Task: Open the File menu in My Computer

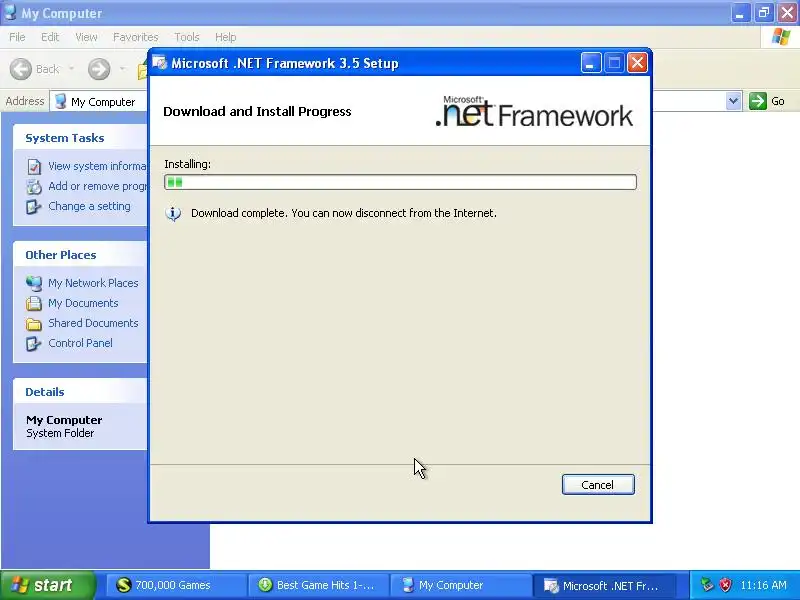Action: click(x=17, y=37)
